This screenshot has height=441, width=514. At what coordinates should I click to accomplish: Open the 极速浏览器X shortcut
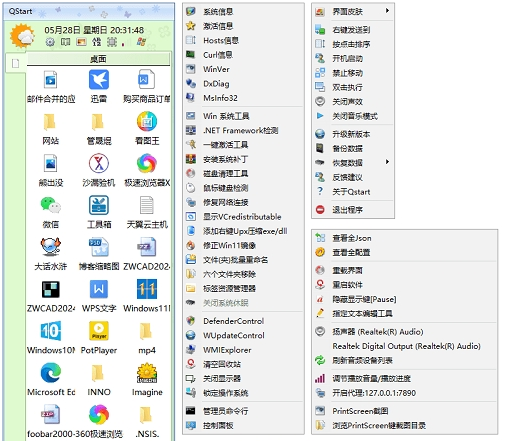pos(147,170)
